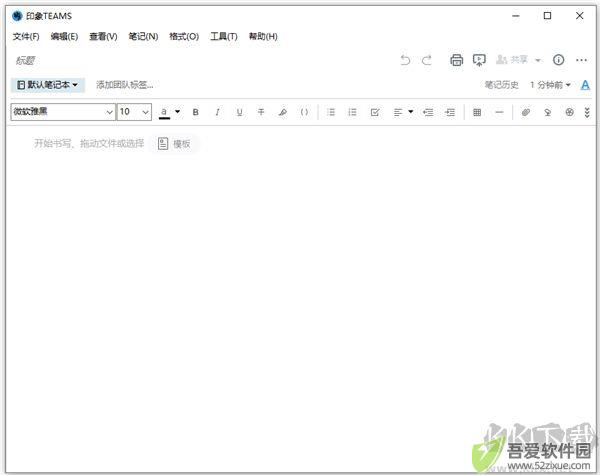Click the 印象TEAMS app icon in title bar
This screenshot has width=600, height=475.
[x=18, y=16]
